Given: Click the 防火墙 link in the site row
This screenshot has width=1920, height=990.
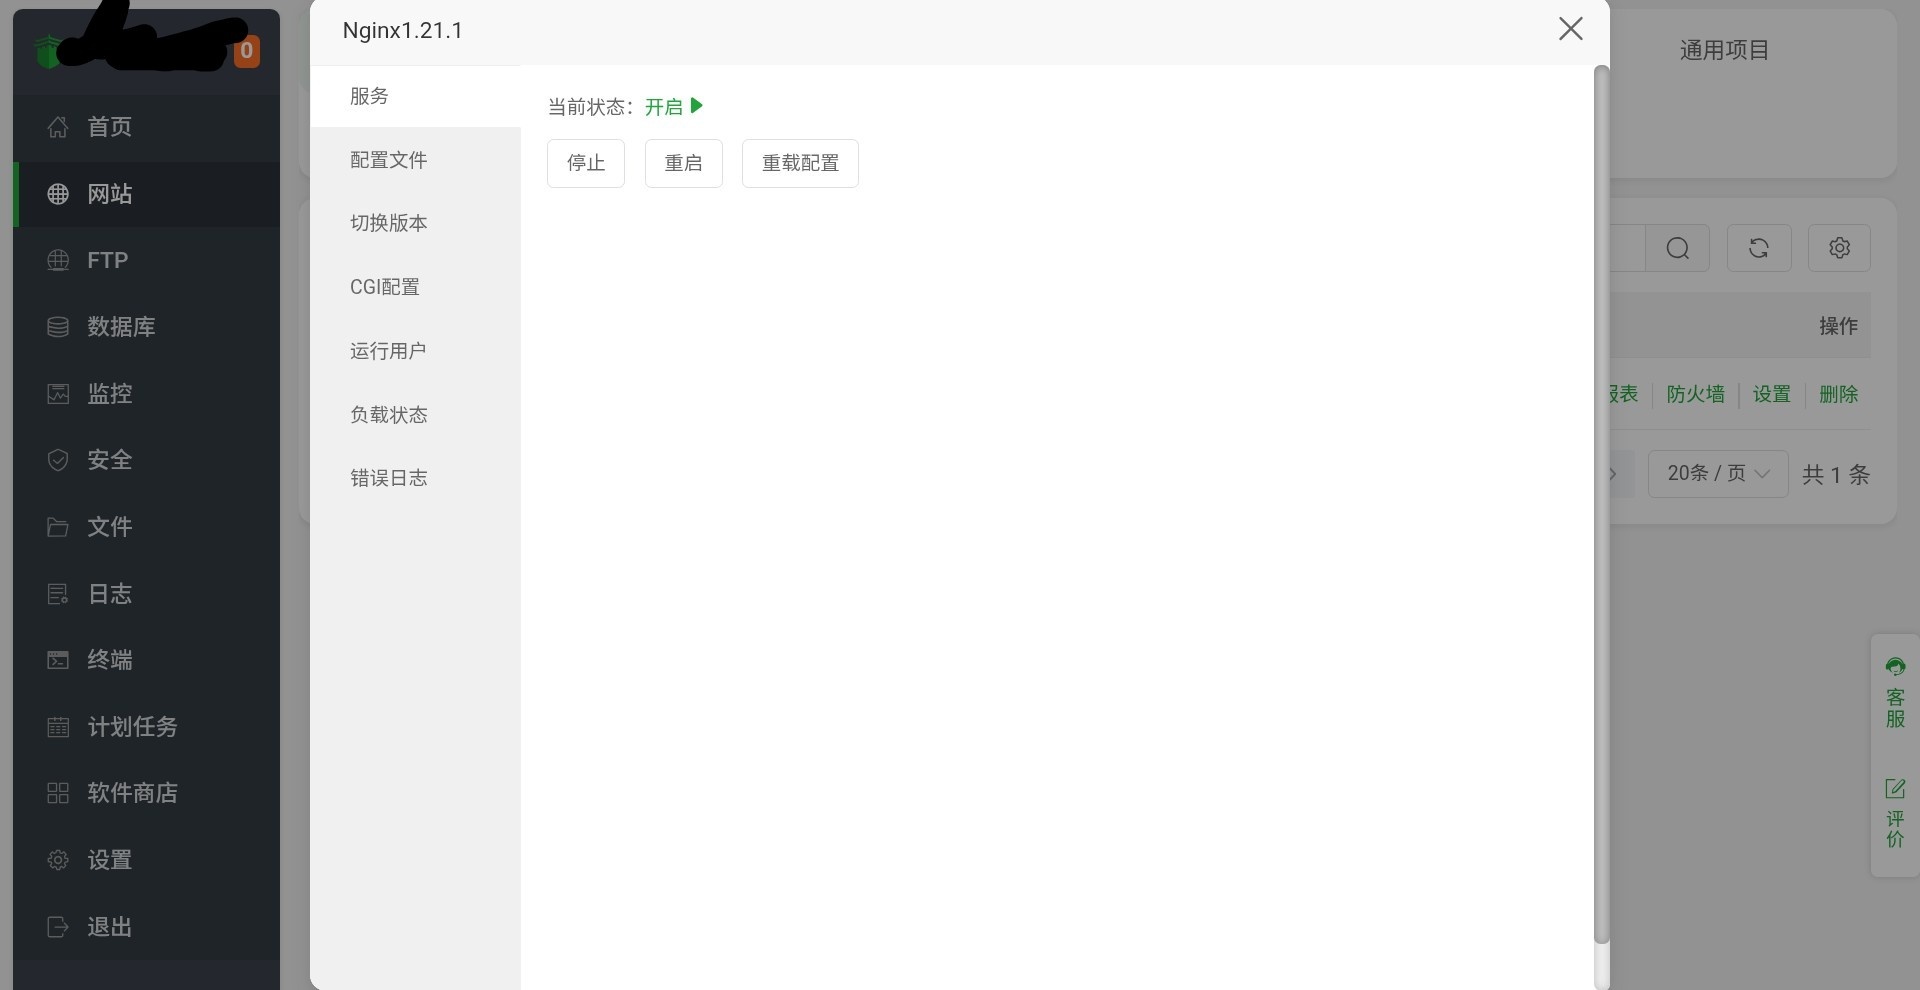Looking at the screenshot, I should click(x=1696, y=394).
